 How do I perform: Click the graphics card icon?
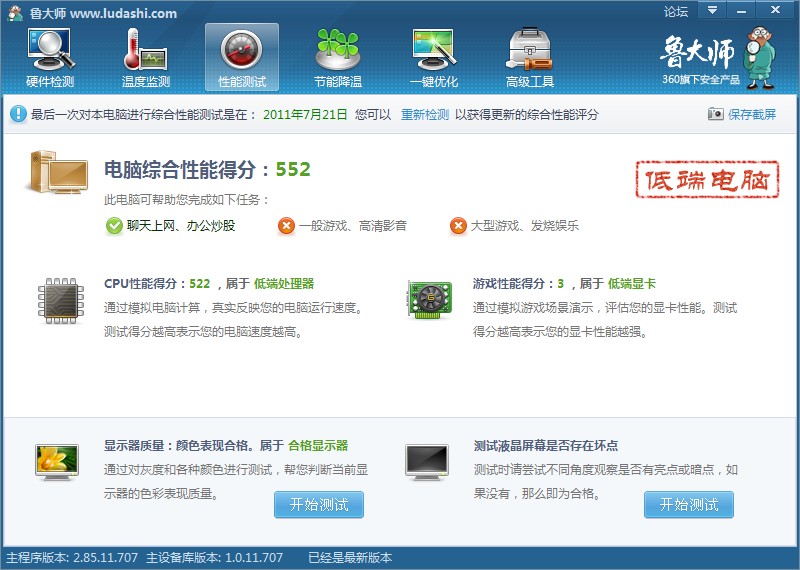pos(429,300)
